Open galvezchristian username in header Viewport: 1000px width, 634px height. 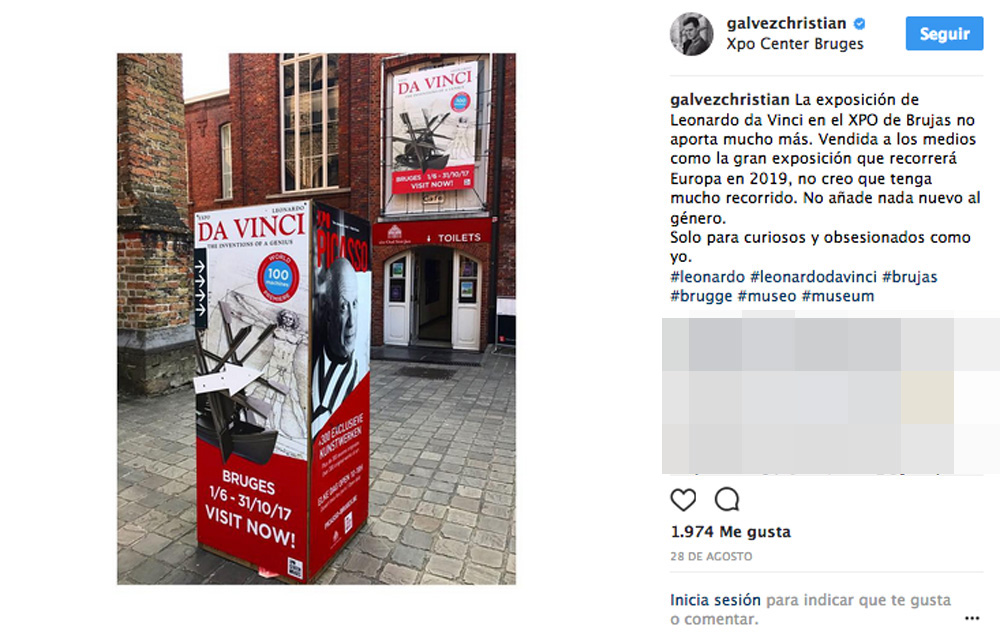pos(786,24)
